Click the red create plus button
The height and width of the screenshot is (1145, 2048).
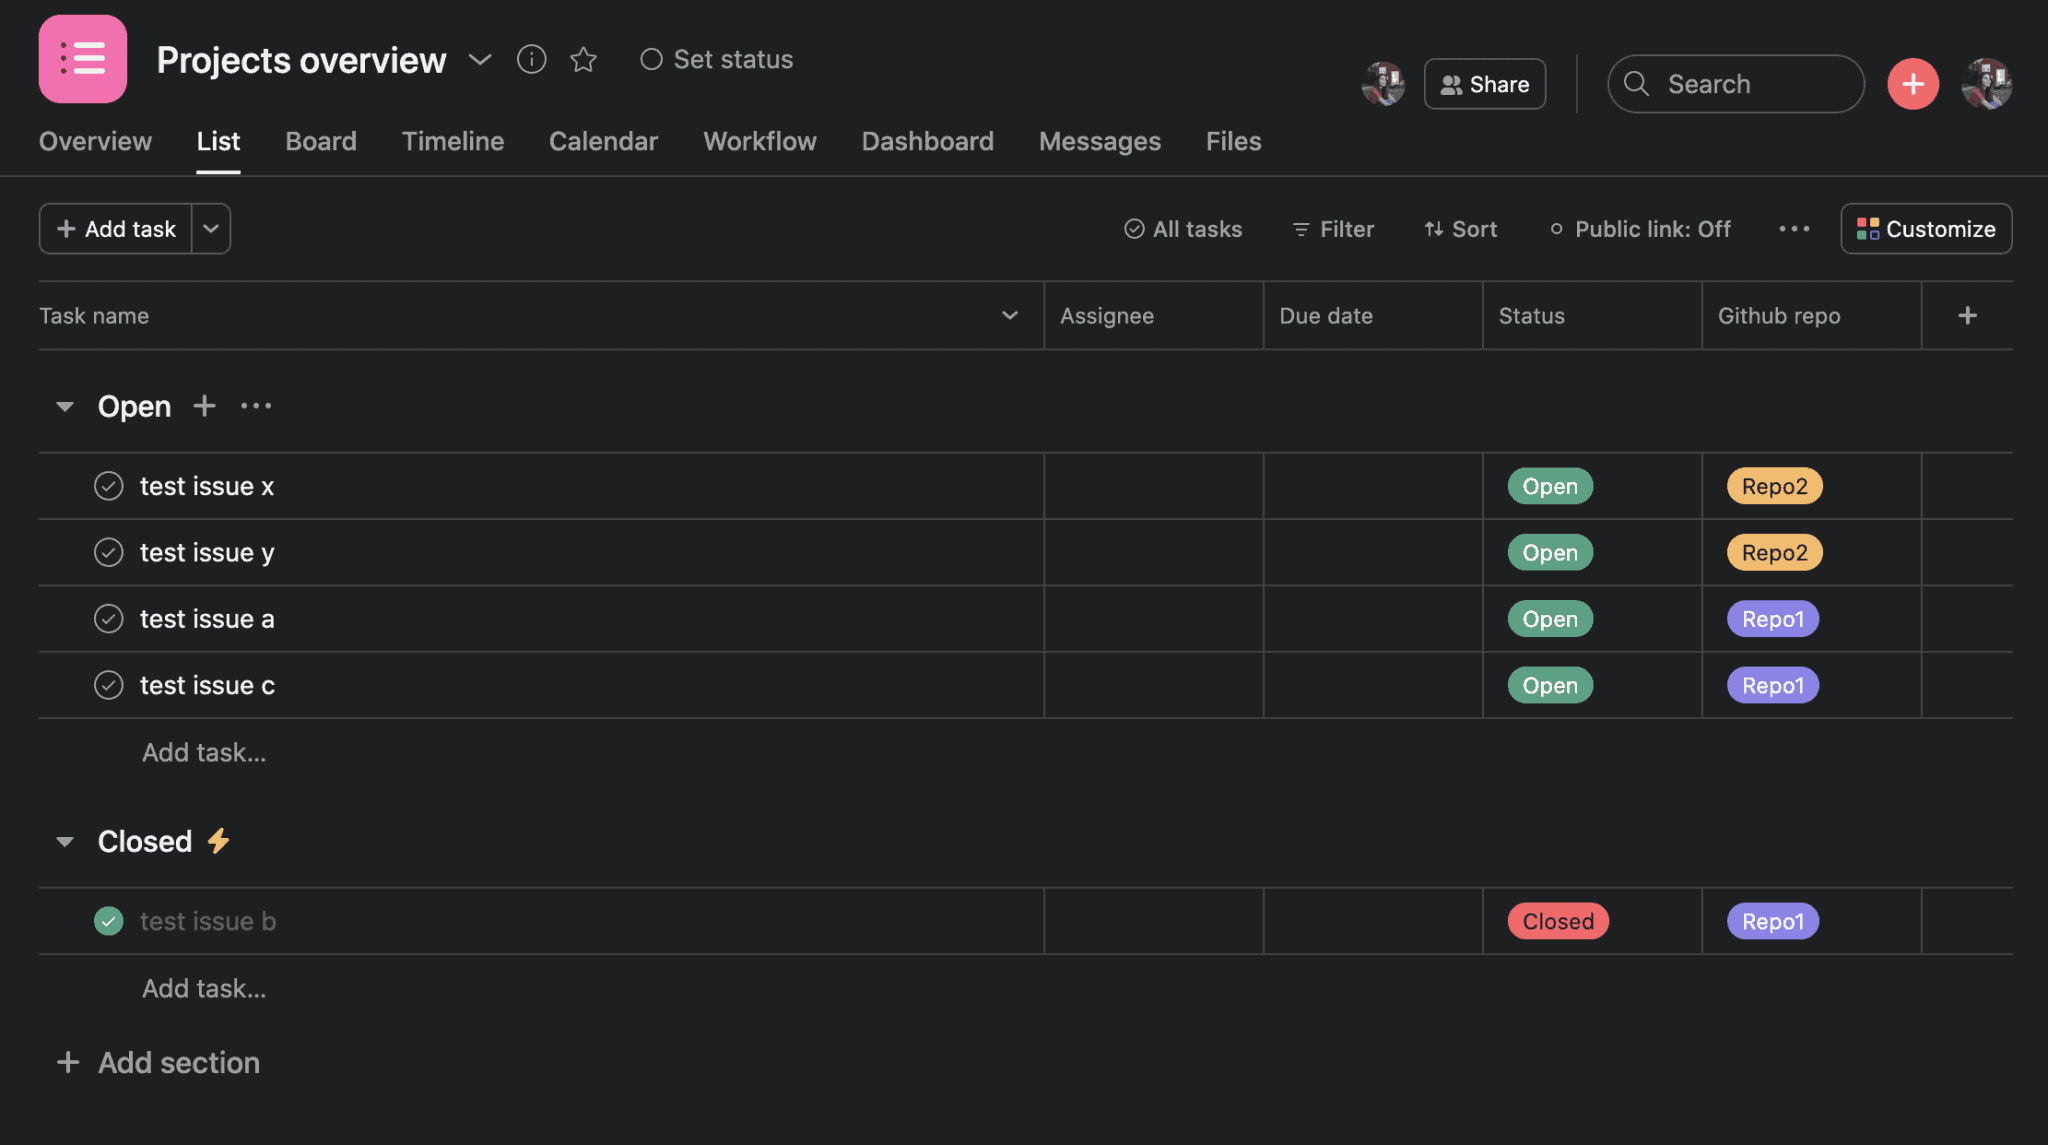point(1912,83)
